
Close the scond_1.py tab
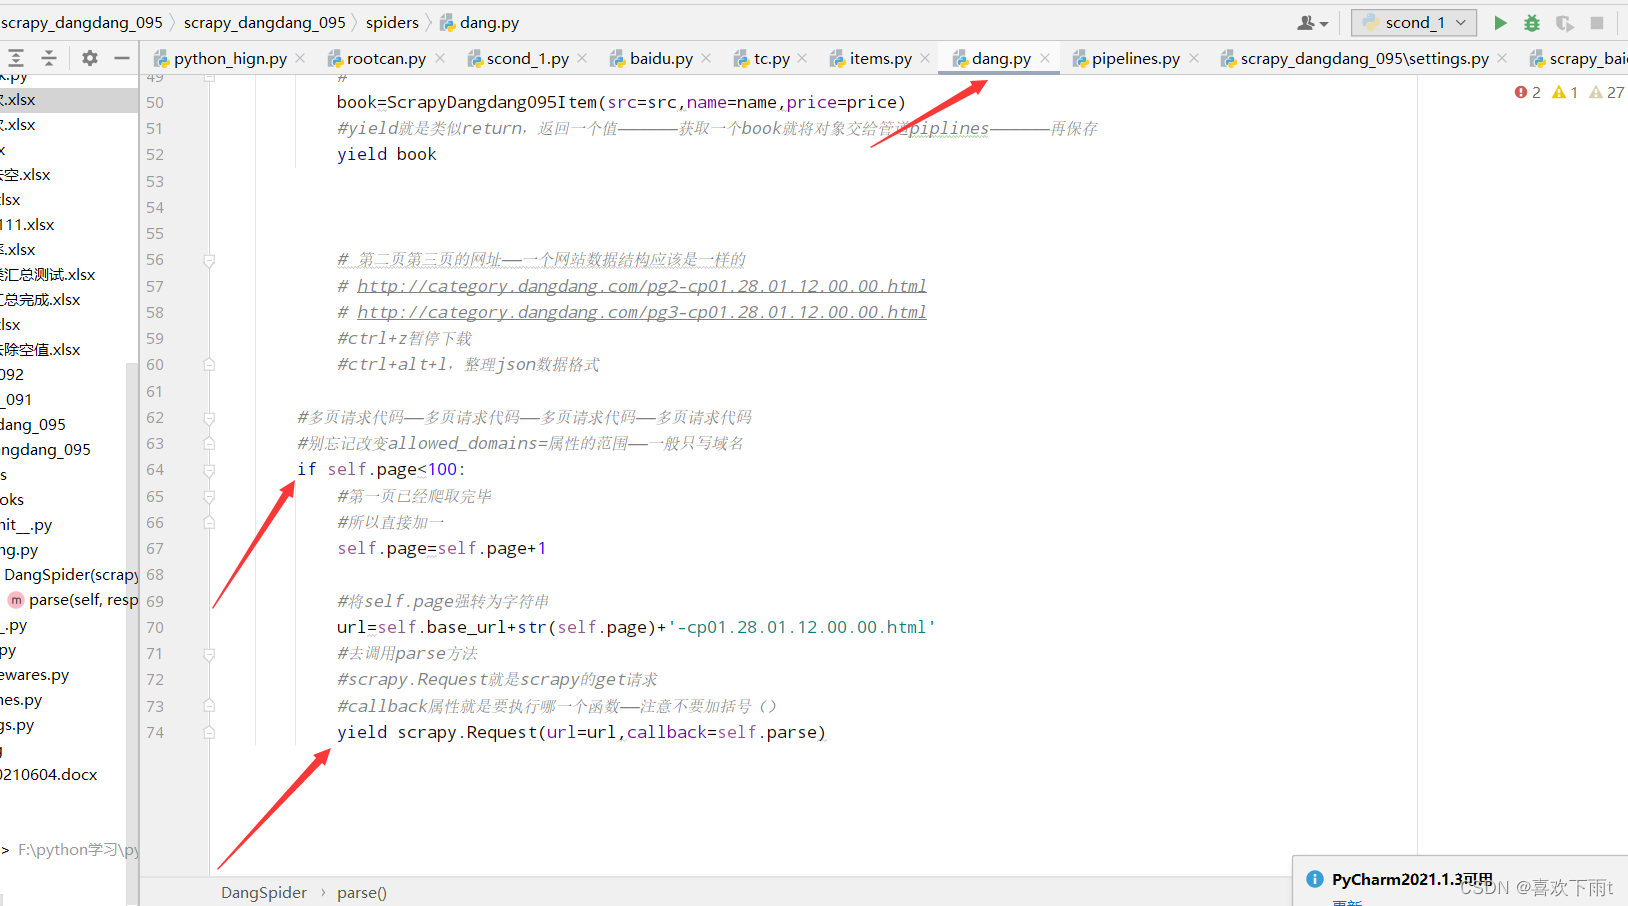coord(582,59)
